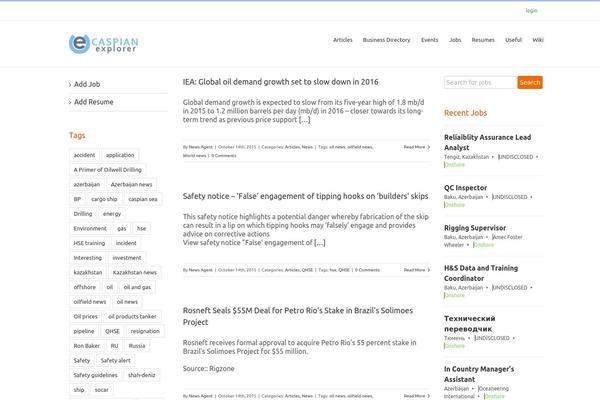
Task: Click the Caspian Explorer logo
Action: [x=104, y=44]
